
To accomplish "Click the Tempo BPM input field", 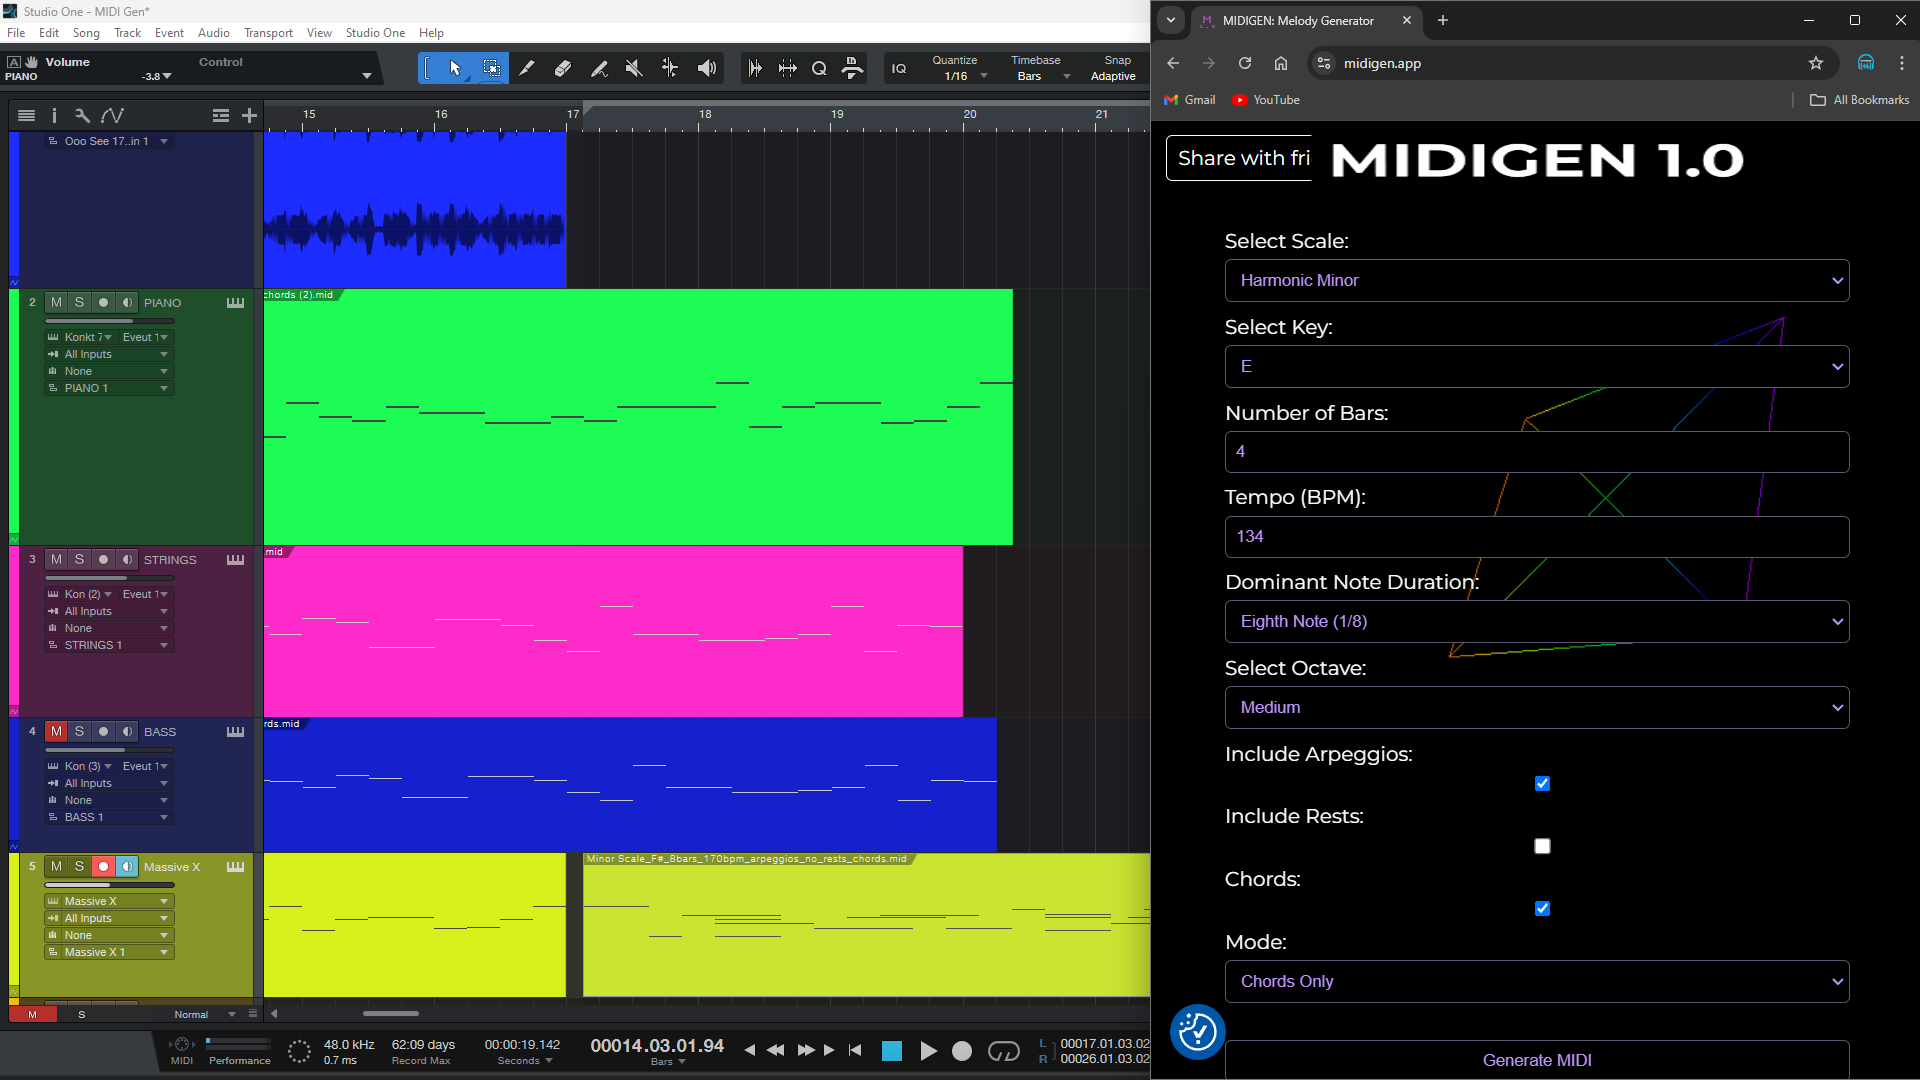I will pyautogui.click(x=1537, y=536).
